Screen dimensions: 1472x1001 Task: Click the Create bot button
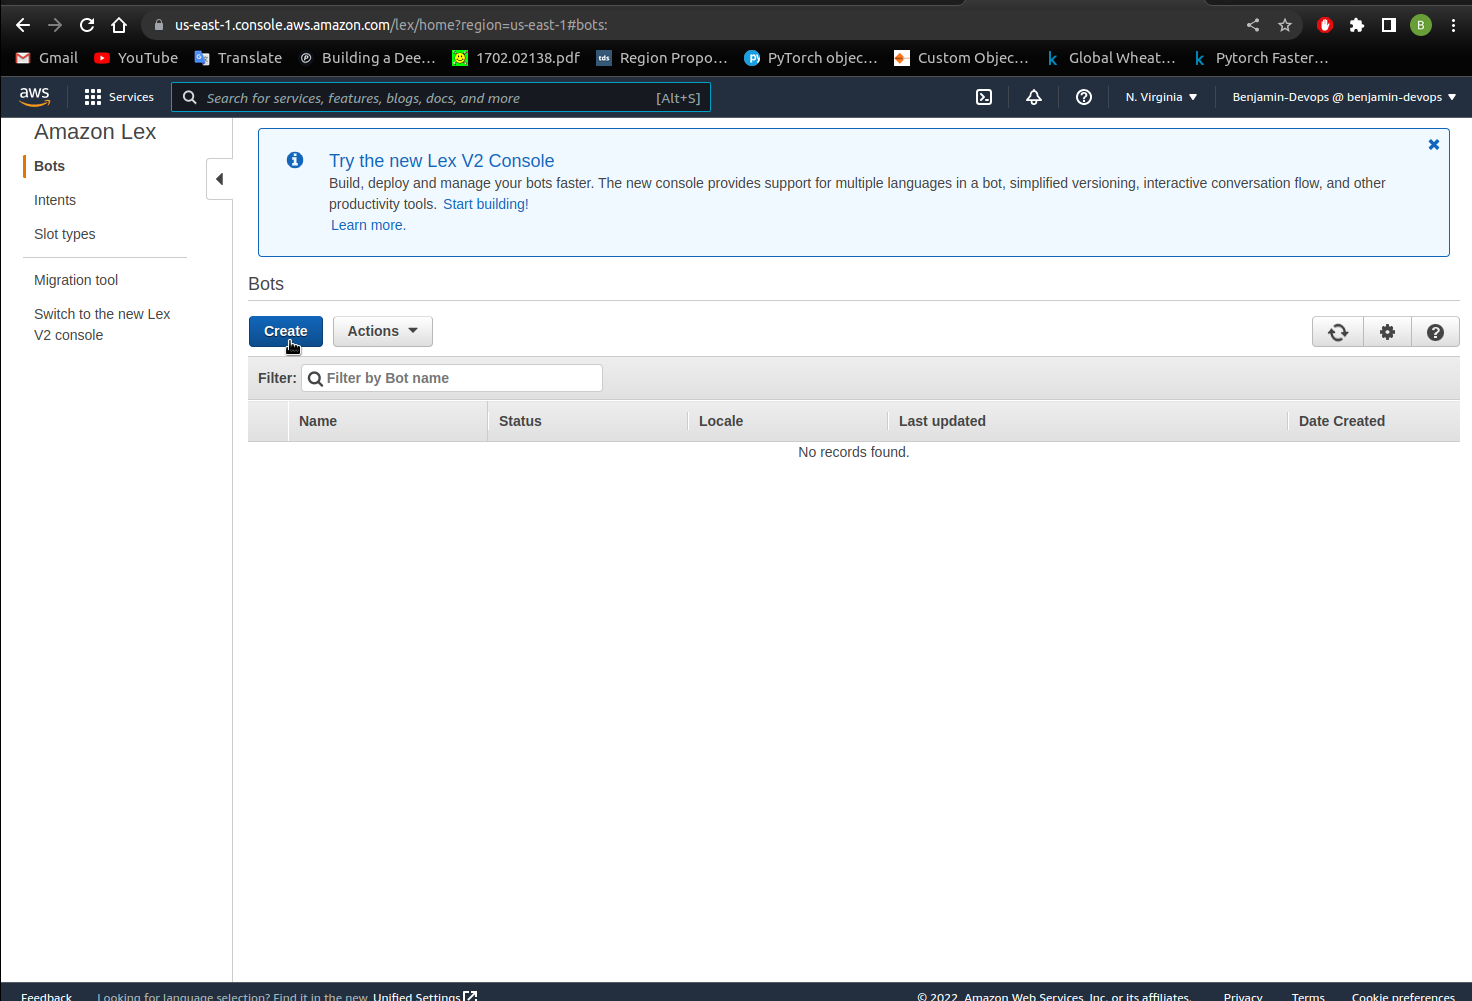[x=286, y=331]
